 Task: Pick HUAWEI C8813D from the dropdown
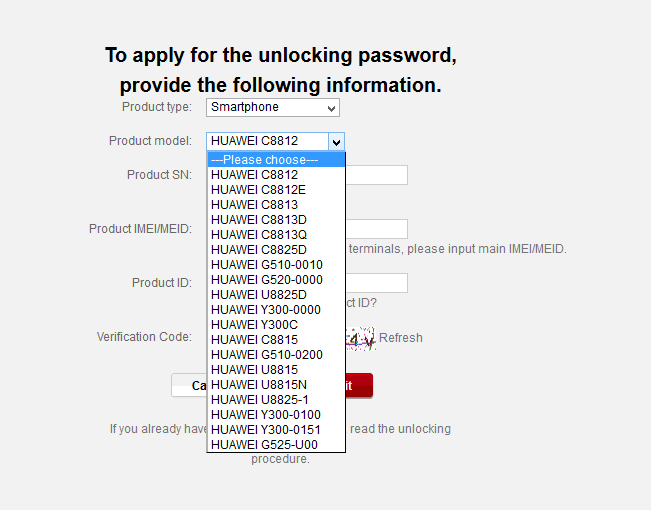[275, 220]
